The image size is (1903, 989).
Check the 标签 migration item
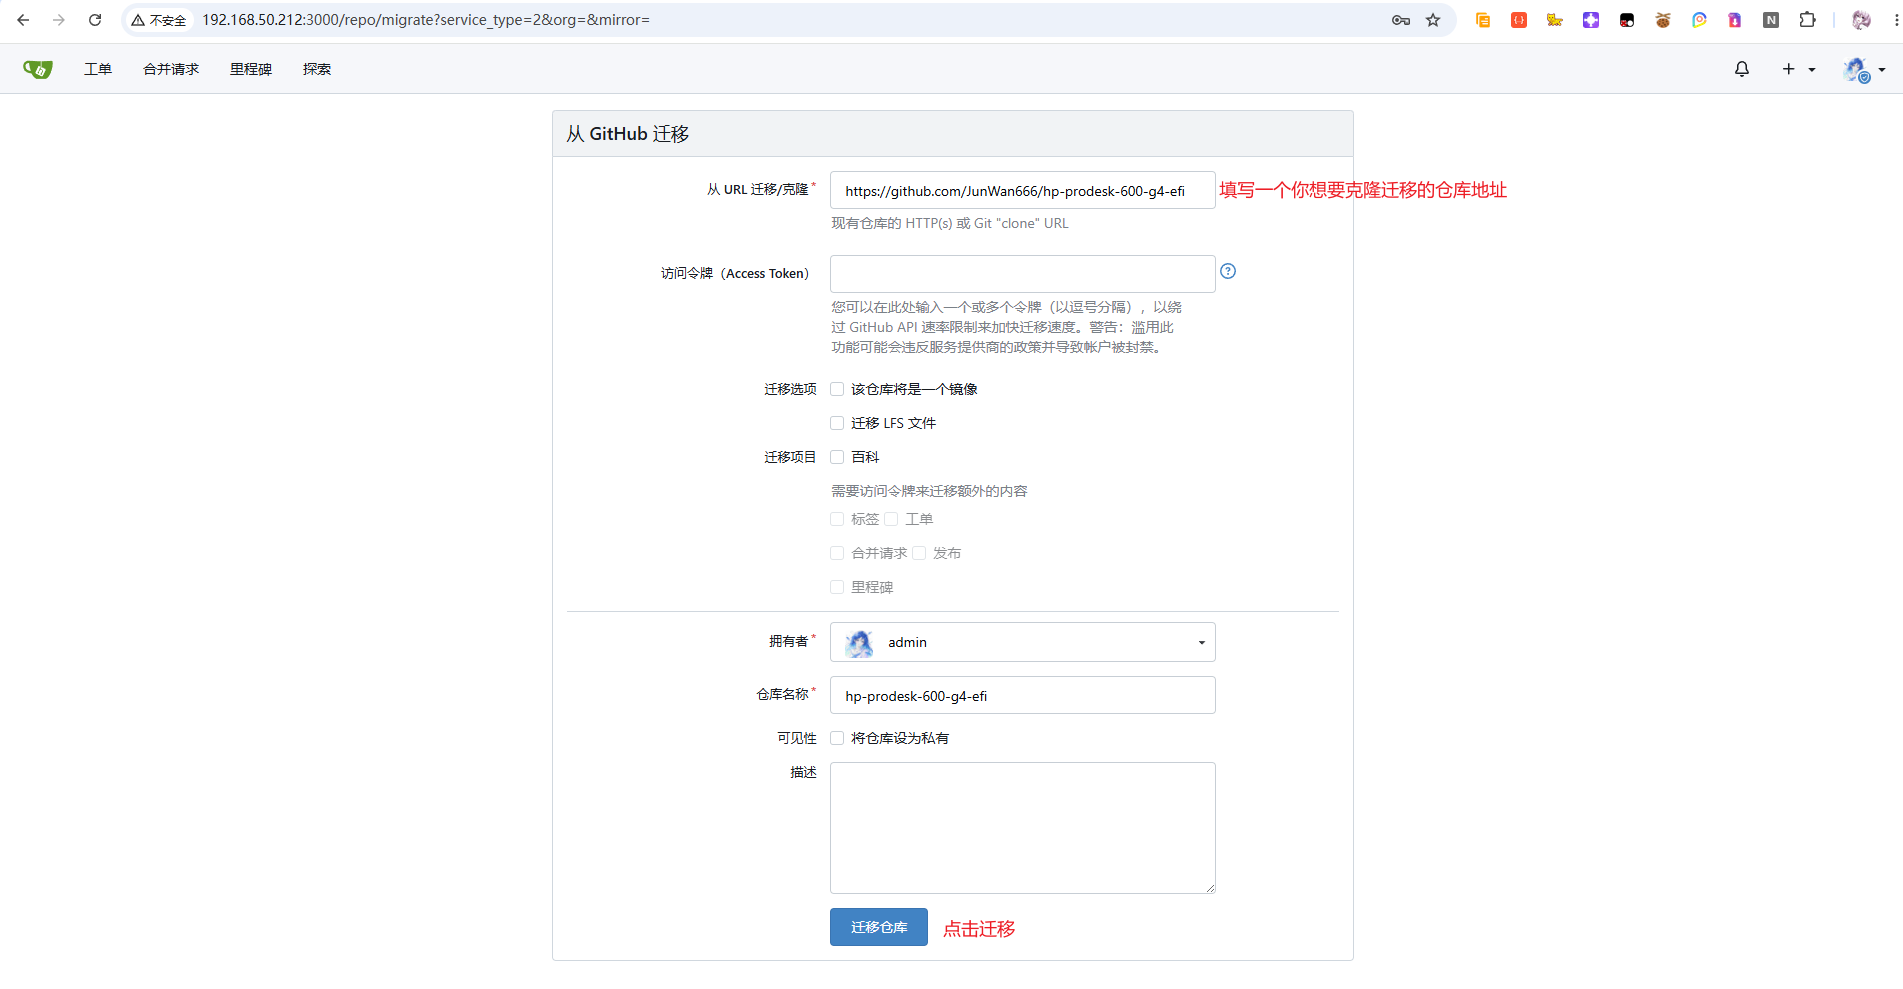pyautogui.click(x=837, y=519)
